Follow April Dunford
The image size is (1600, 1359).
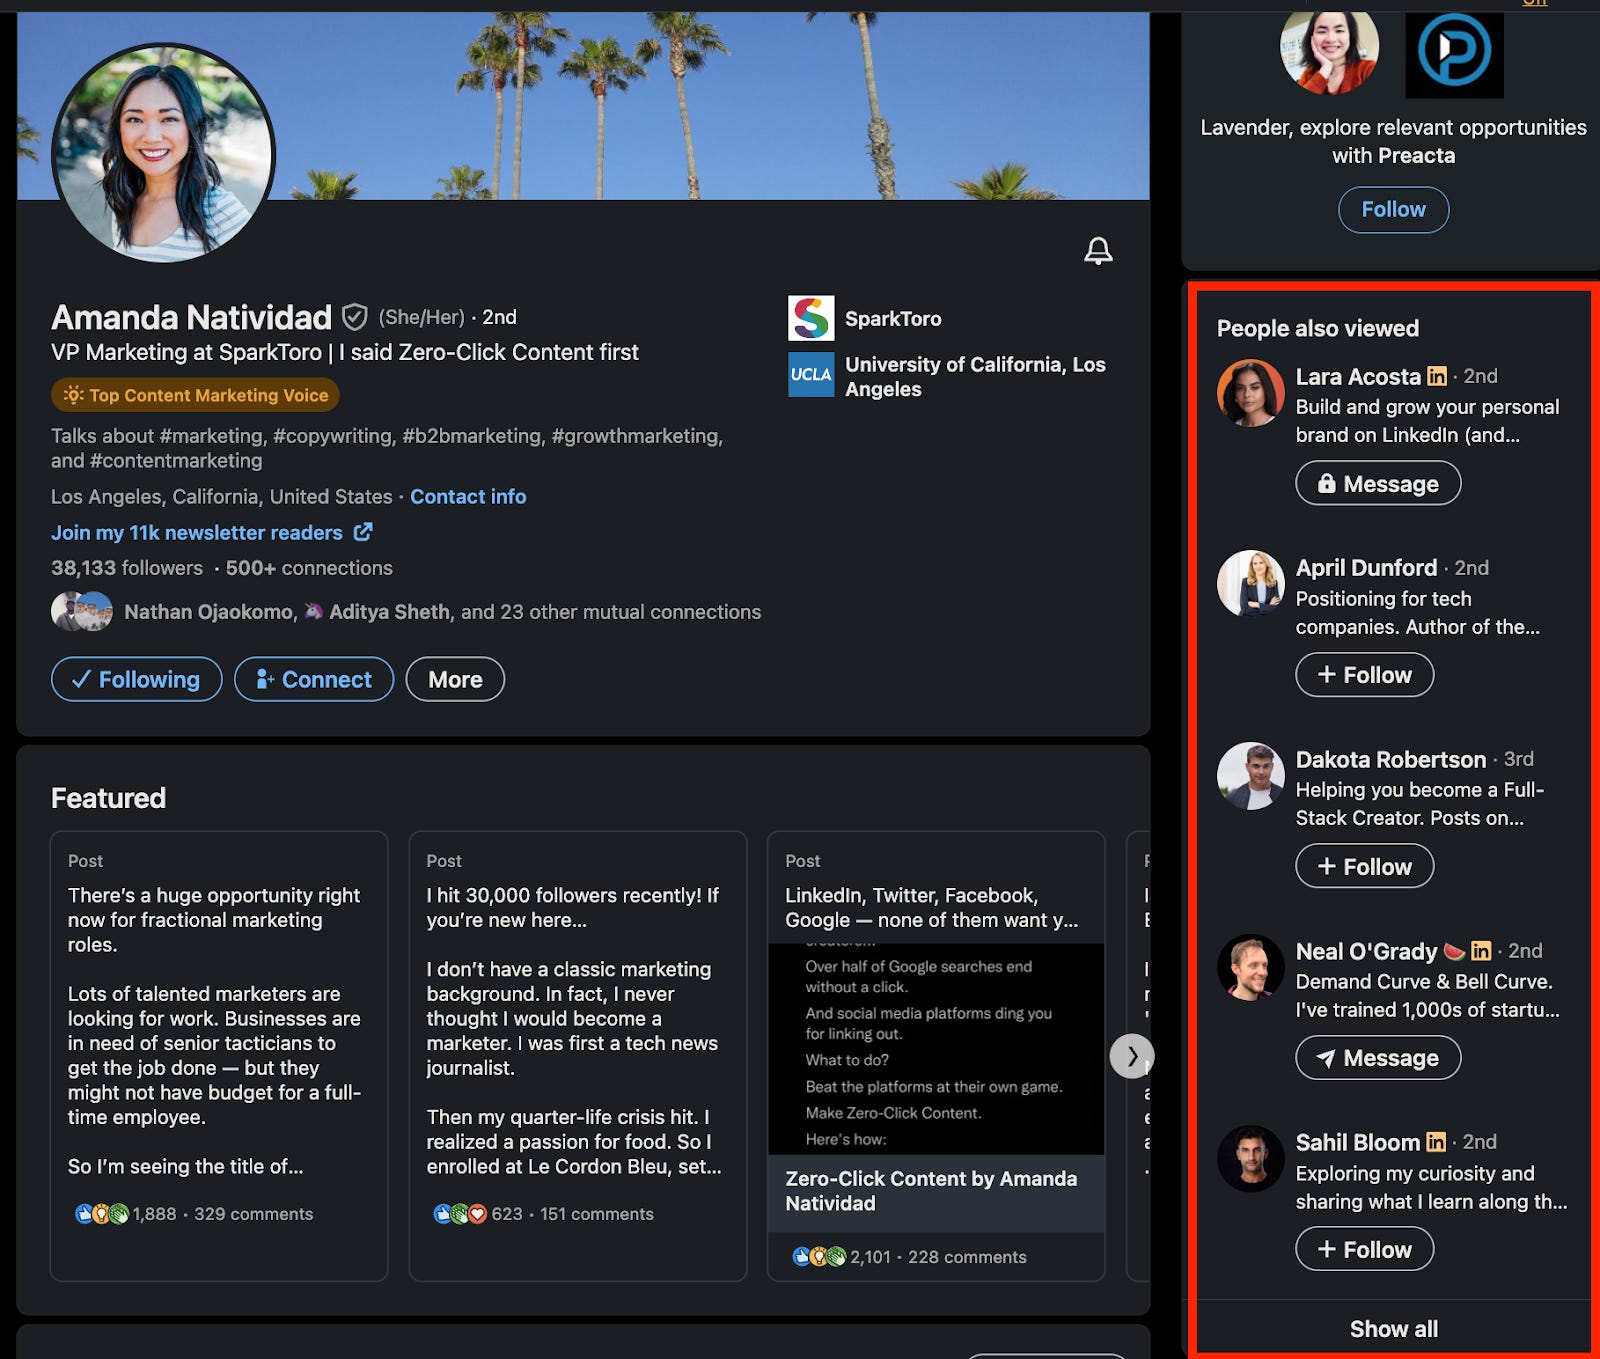pos(1364,675)
